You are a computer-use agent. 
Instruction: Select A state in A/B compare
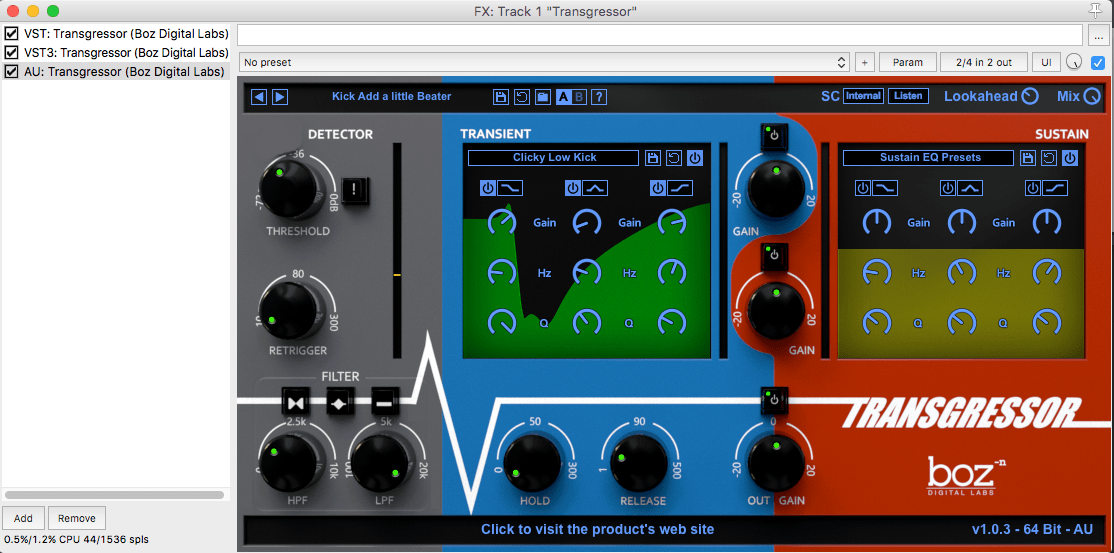564,97
